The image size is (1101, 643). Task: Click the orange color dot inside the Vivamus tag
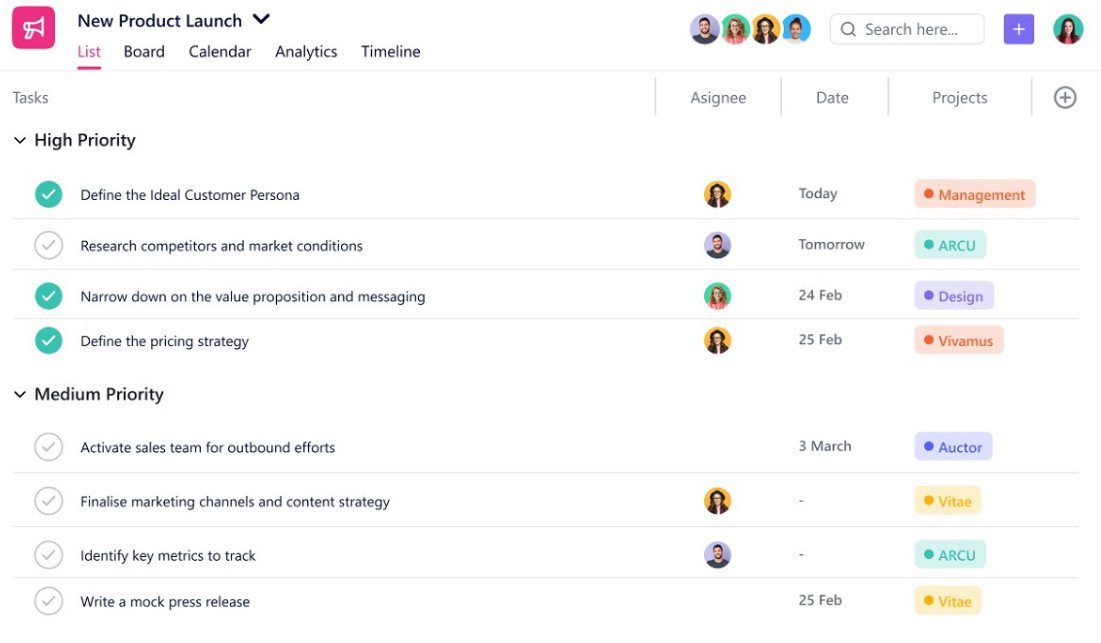tap(929, 340)
